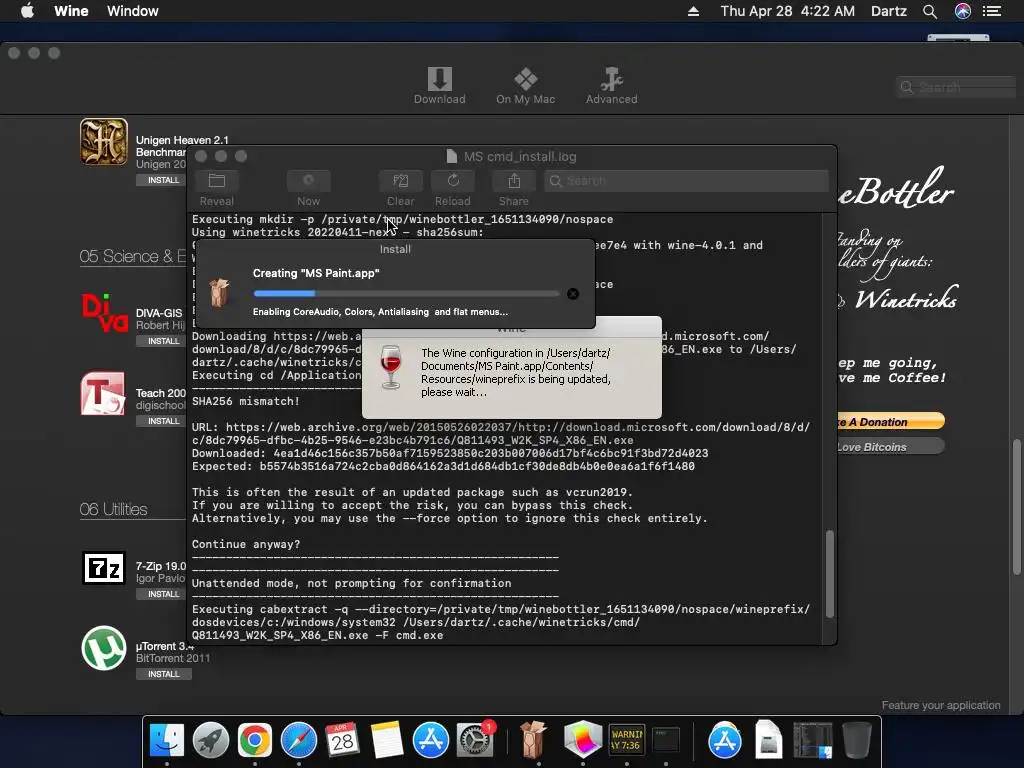Click the WineBottler search field
Viewport: 1024px width, 768px height.
click(957, 87)
